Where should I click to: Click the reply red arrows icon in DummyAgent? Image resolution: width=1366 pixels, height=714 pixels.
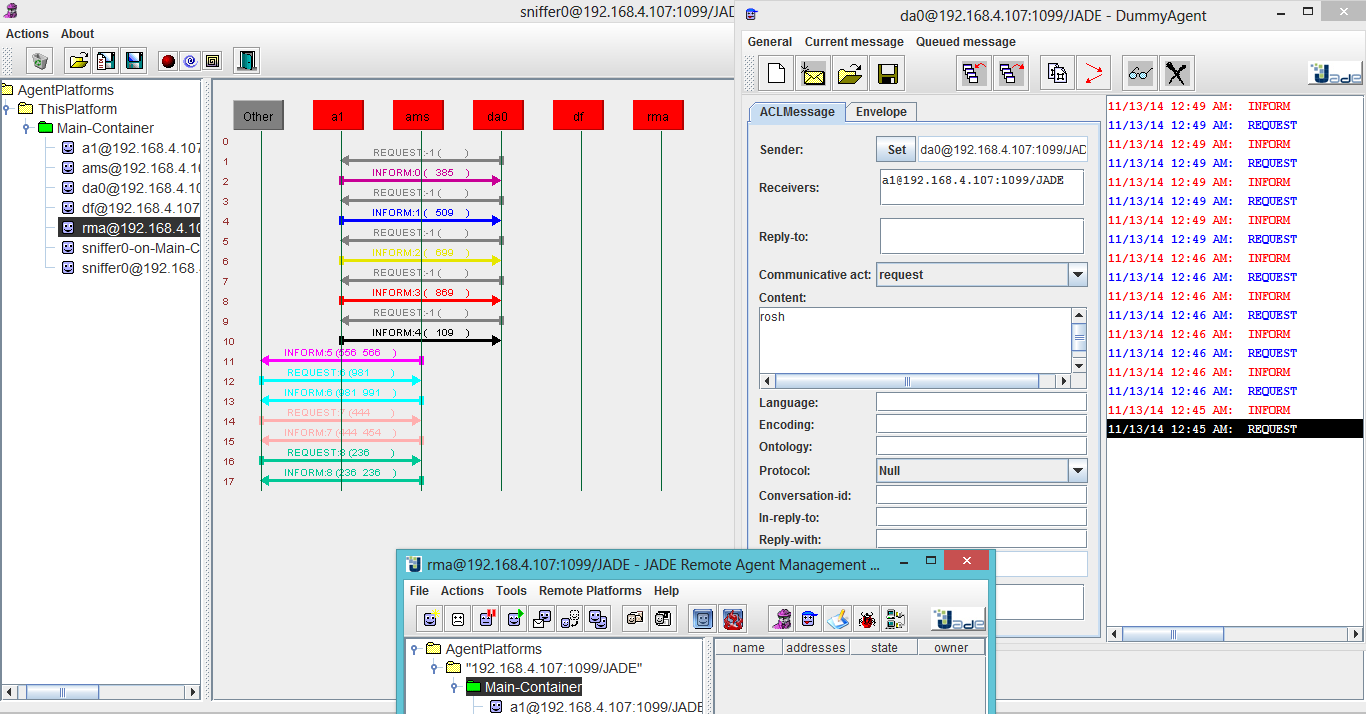1095,73
